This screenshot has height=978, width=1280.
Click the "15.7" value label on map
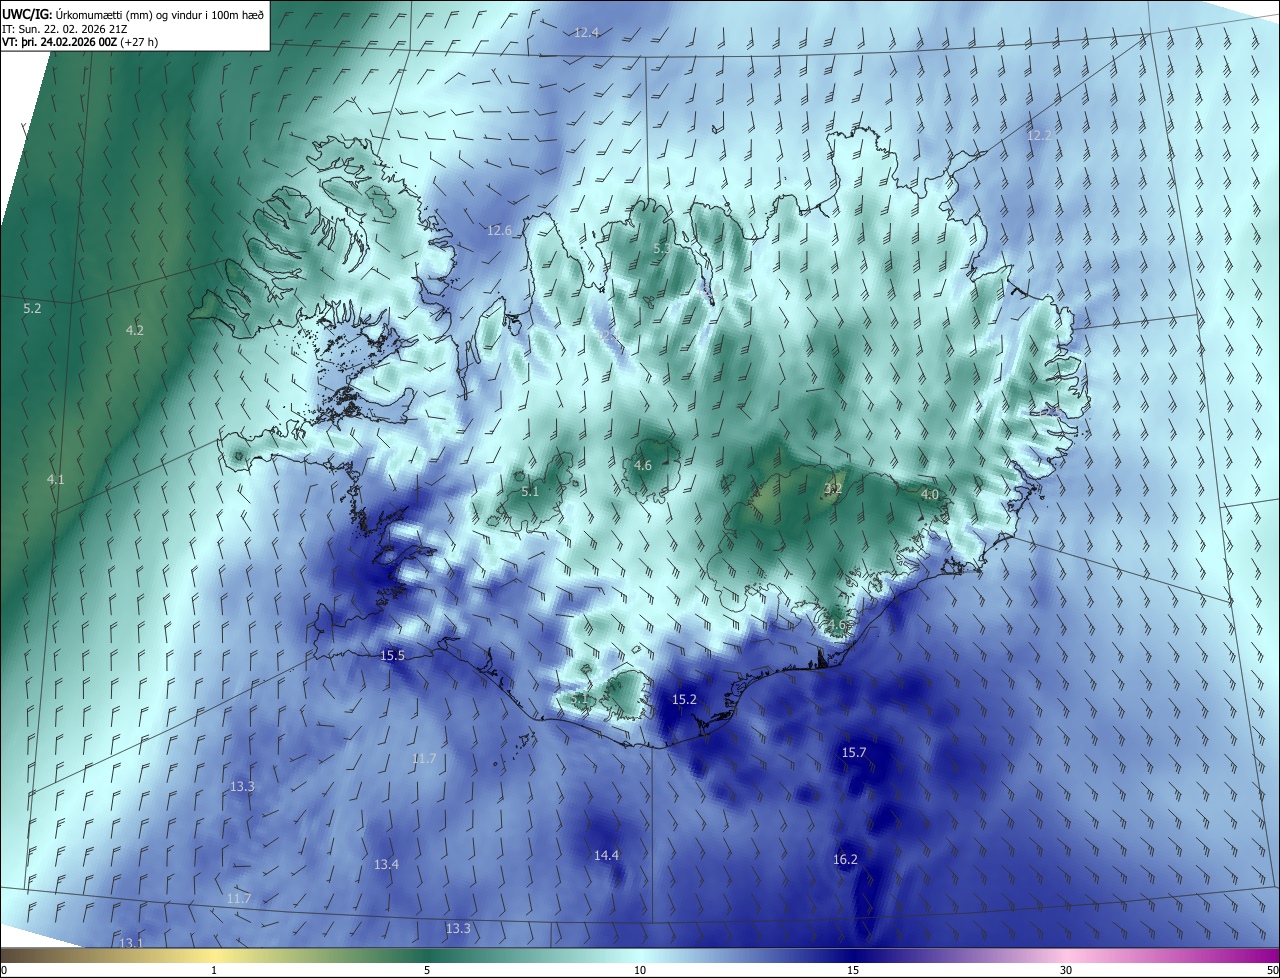pyautogui.click(x=854, y=752)
